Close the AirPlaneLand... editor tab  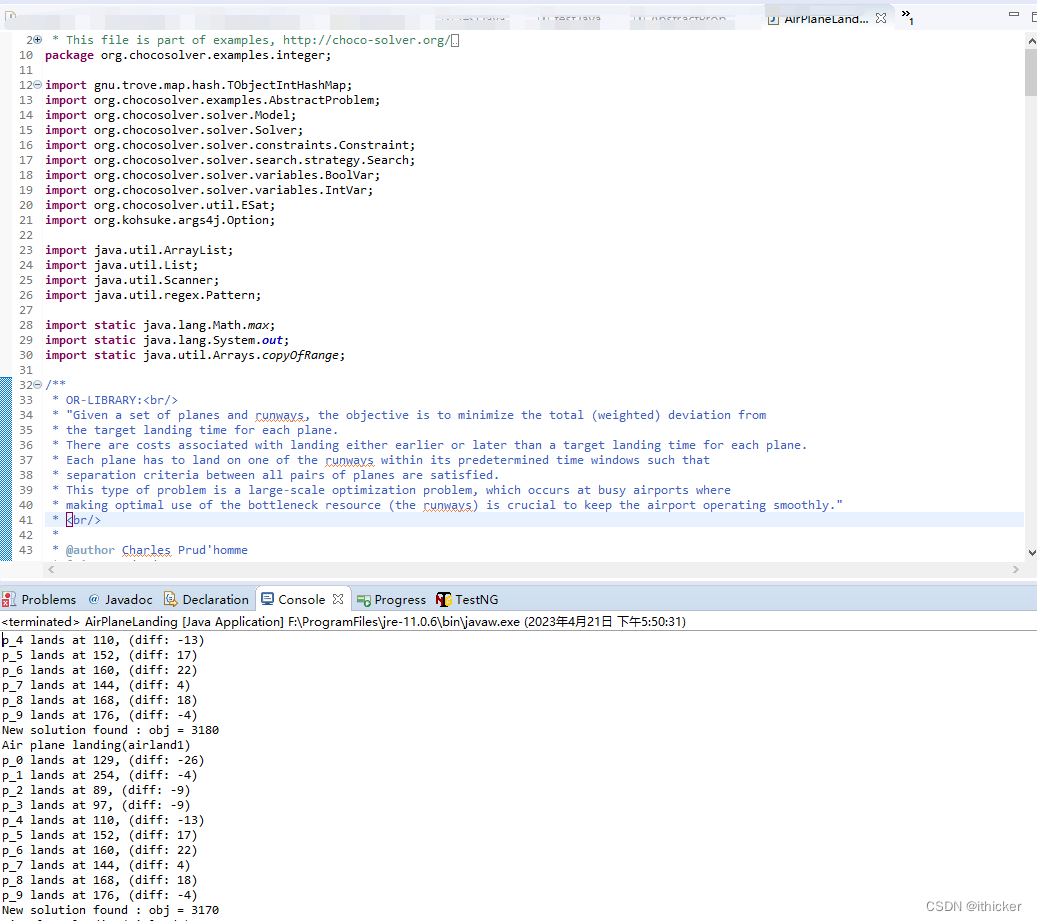click(881, 19)
